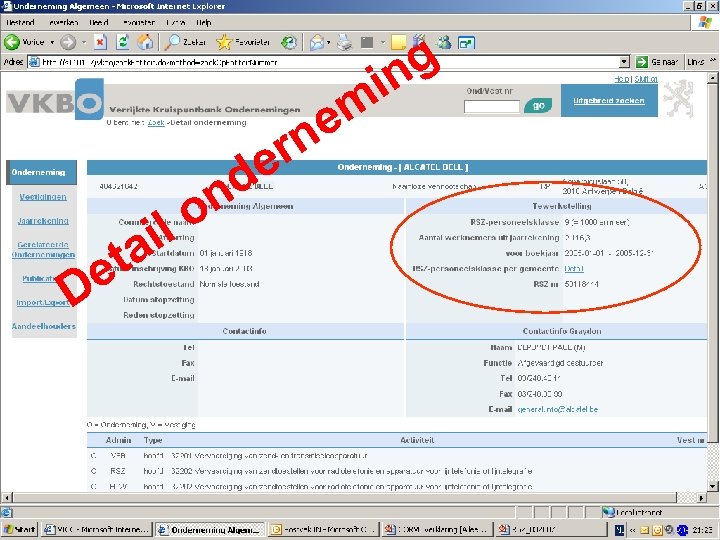Image resolution: width=720 pixels, height=540 pixels.
Task: Open the Mail envelope toolbar icon
Action: (316, 43)
